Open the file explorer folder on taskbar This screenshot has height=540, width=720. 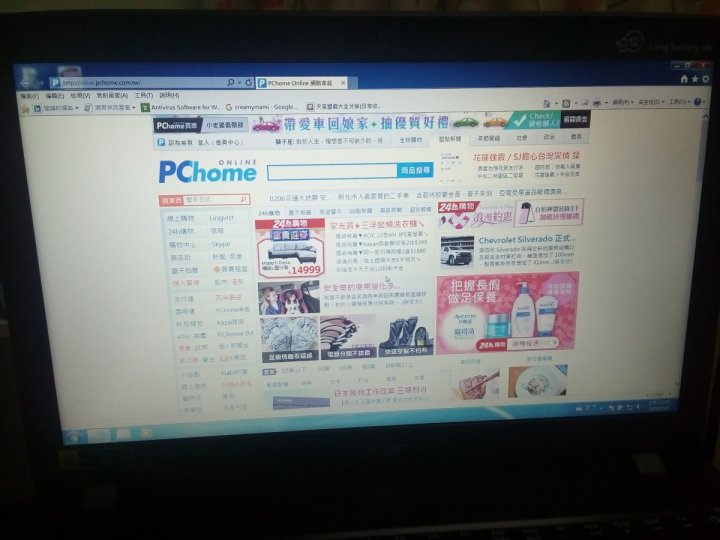123,433
